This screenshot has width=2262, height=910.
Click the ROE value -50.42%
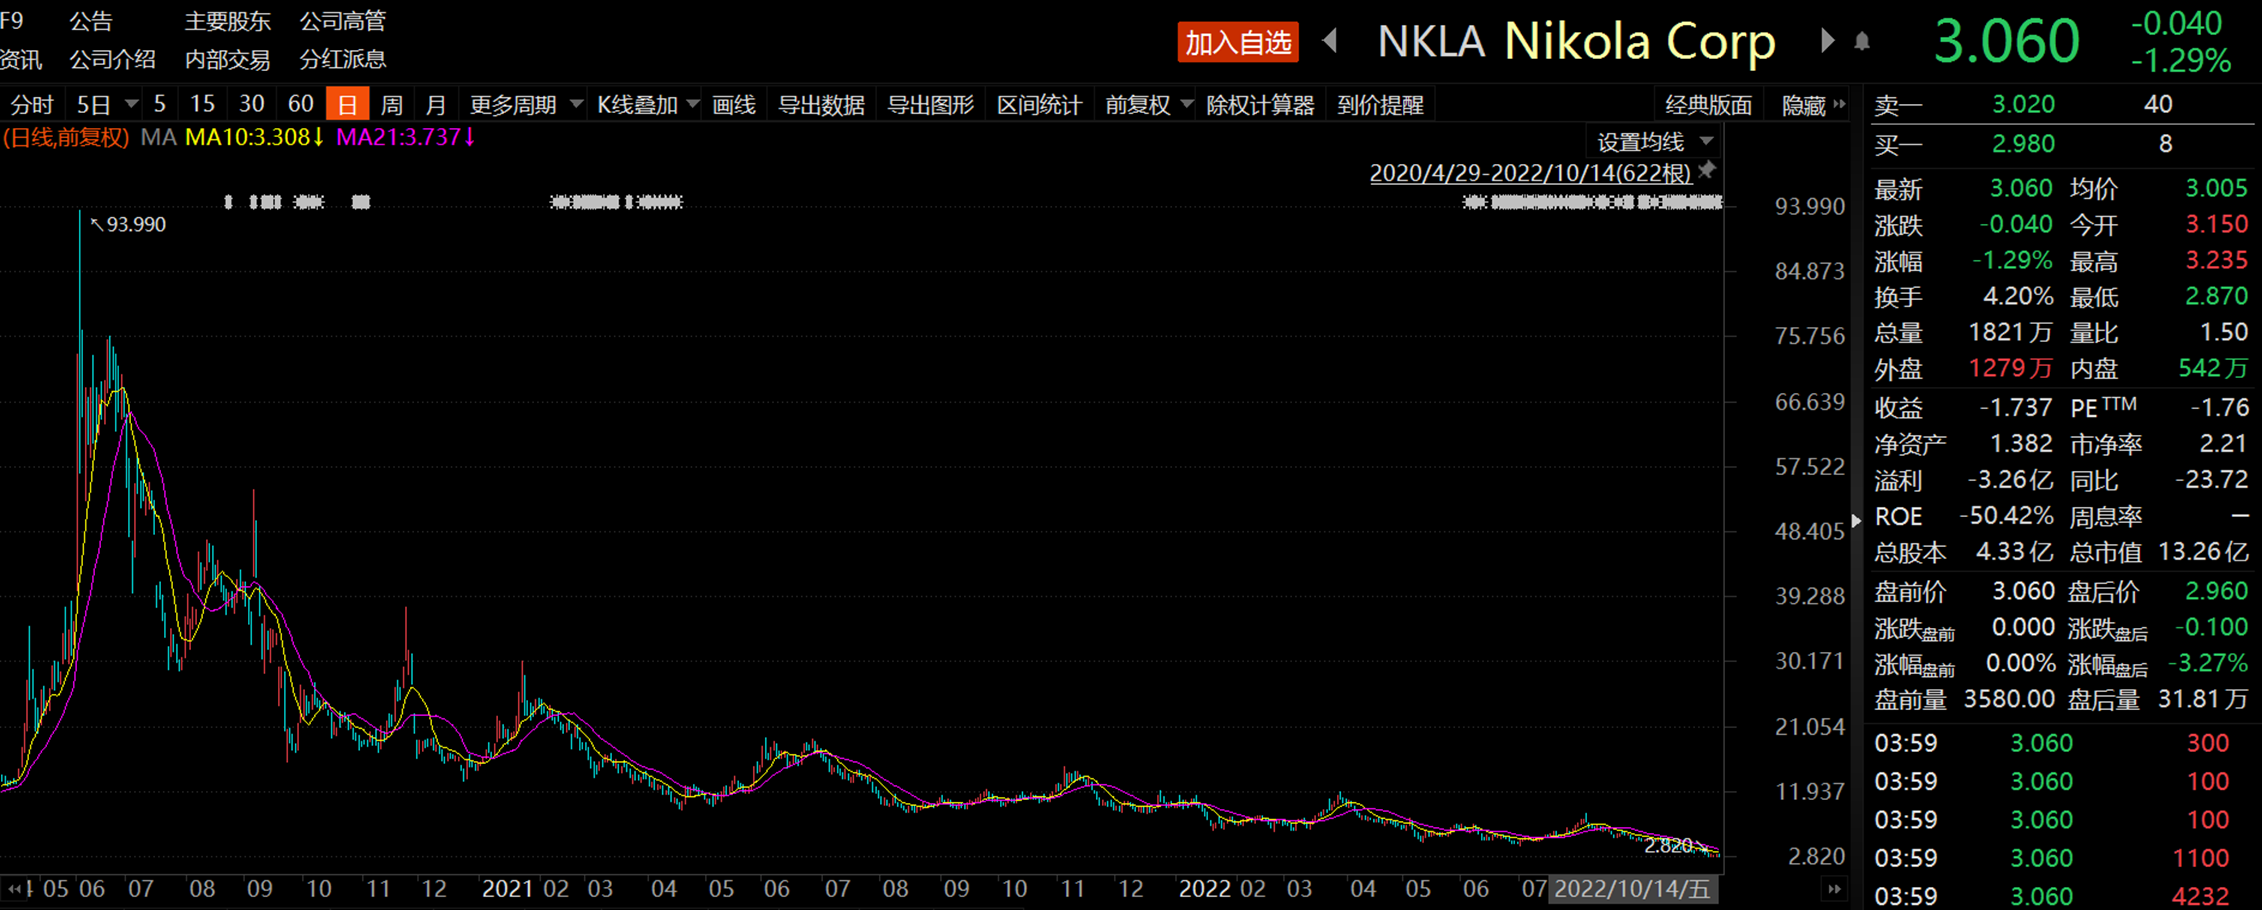pyautogui.click(x=2006, y=516)
